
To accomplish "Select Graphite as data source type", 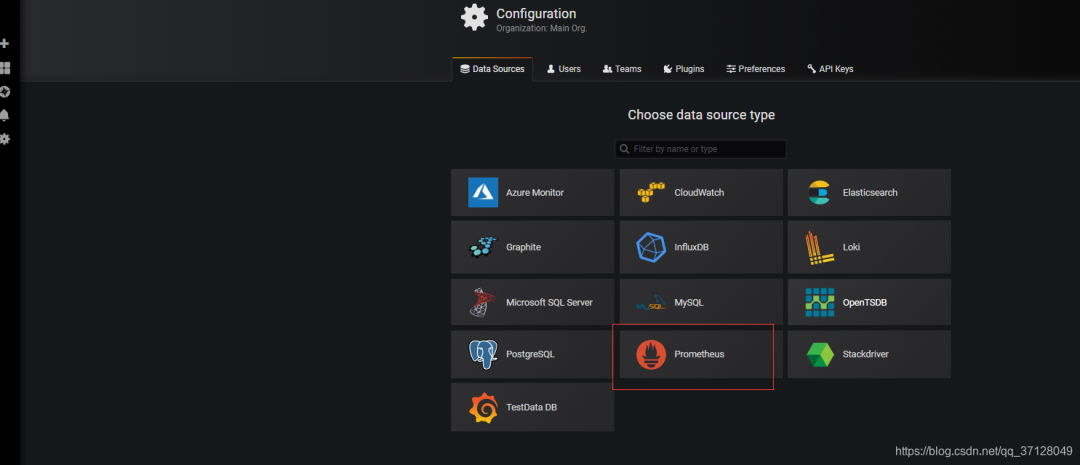I will [532, 247].
